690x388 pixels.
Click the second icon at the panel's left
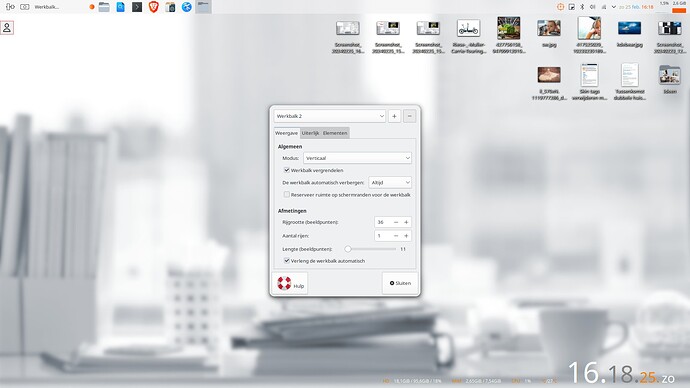point(25,7)
